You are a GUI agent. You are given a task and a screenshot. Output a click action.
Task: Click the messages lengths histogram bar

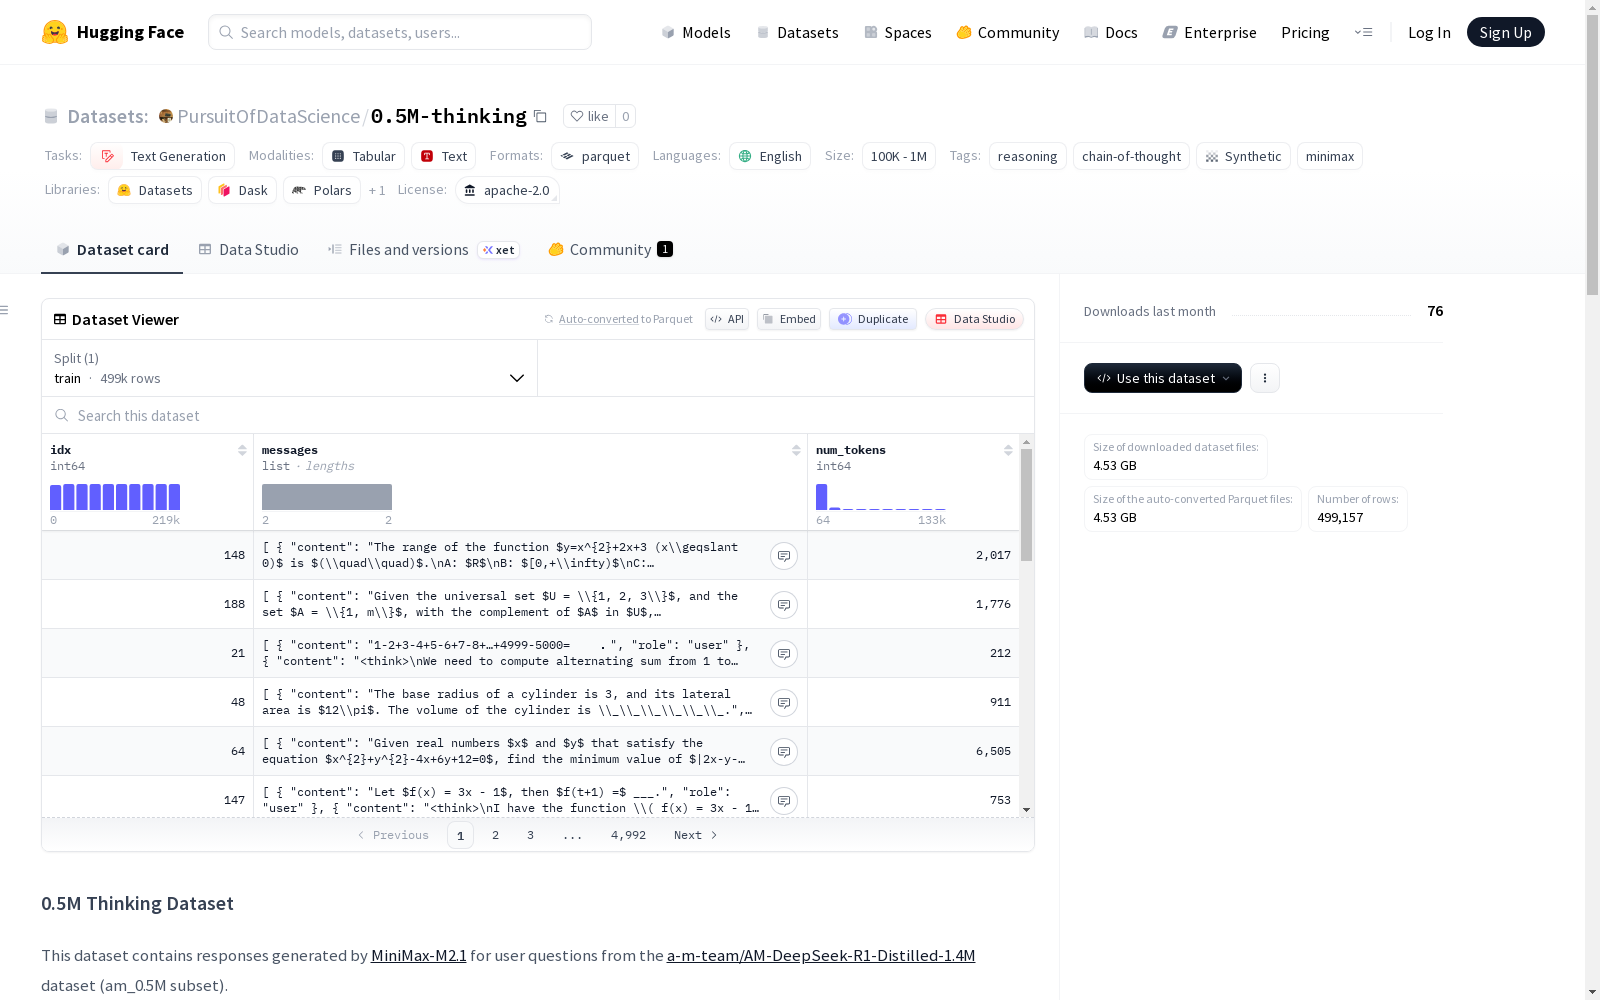[x=327, y=497]
